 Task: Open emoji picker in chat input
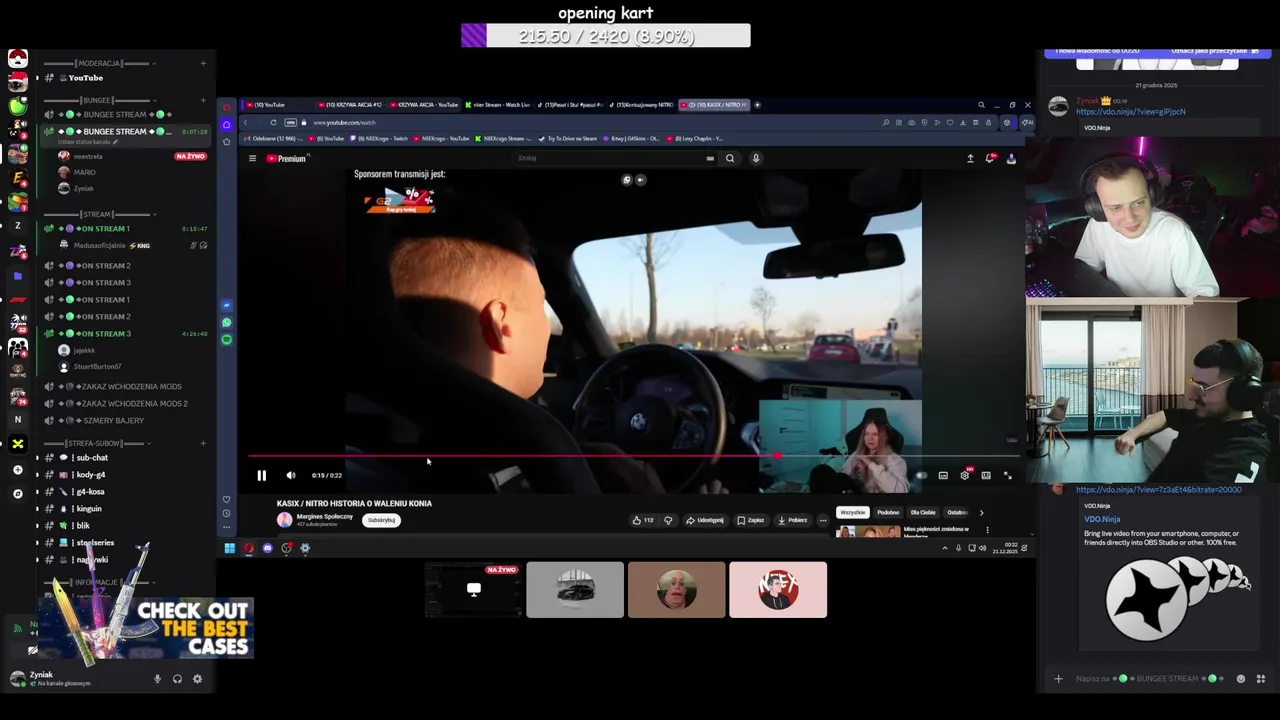click(x=1241, y=679)
